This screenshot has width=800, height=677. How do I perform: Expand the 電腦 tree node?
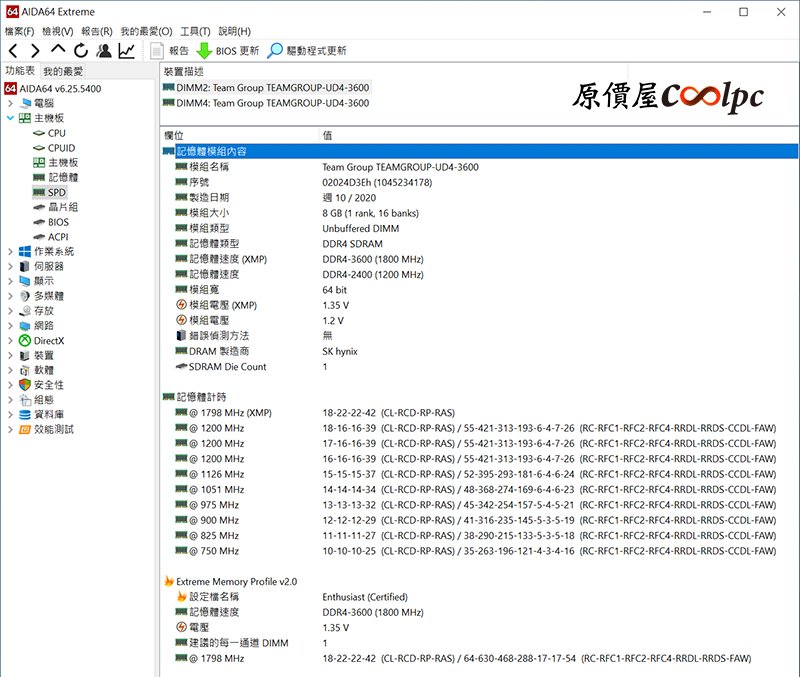[10, 103]
